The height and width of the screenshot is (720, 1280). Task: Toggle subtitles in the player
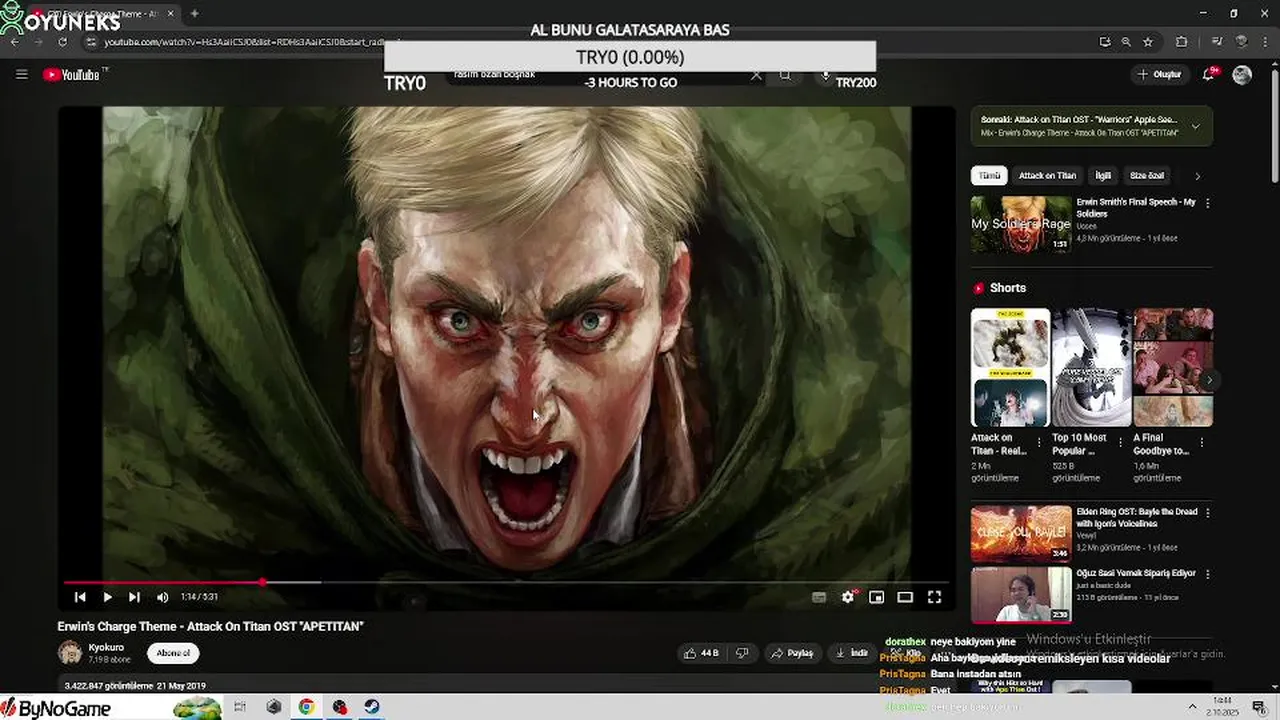(819, 597)
